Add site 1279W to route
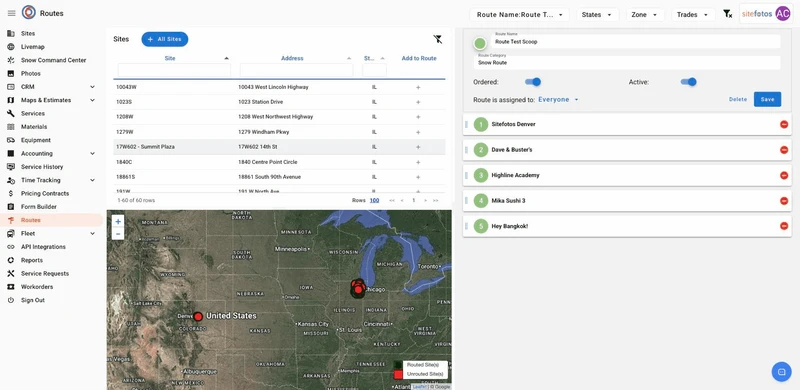The height and width of the screenshot is (390, 800). (418, 132)
